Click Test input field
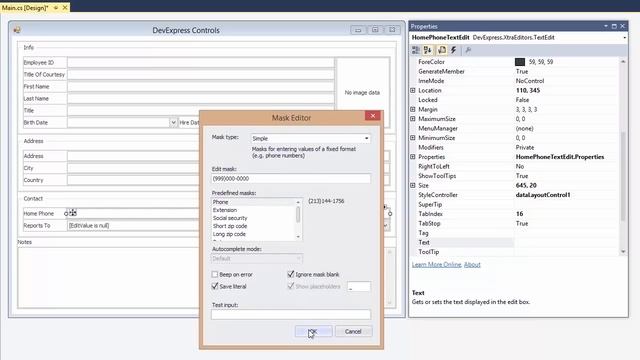This screenshot has width=640, height=360. [291, 314]
